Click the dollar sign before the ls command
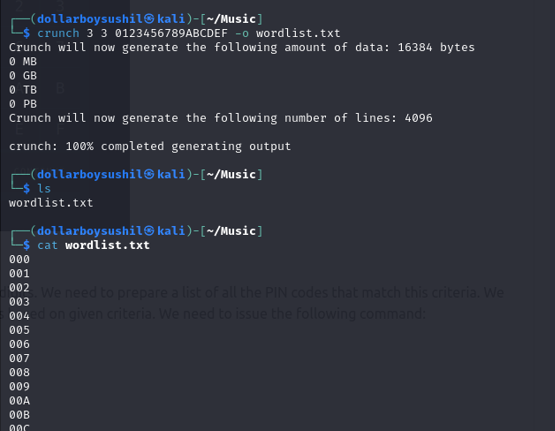This screenshot has width=555, height=431. pos(27,189)
